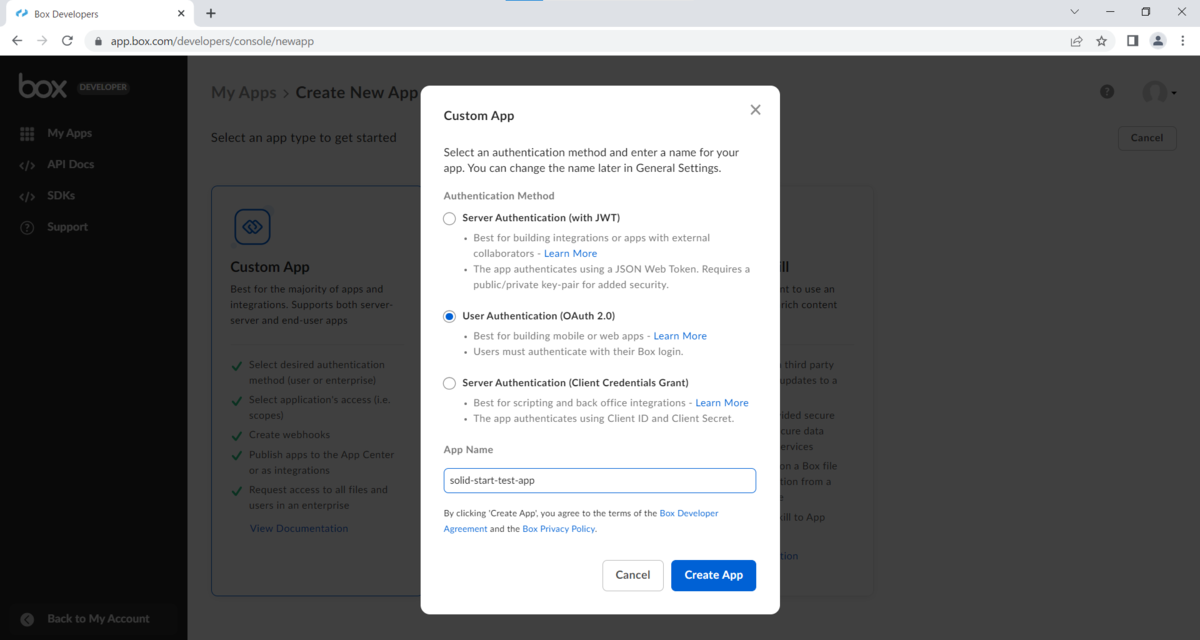Image resolution: width=1200 pixels, height=640 pixels.
Task: Click the Custom App card icon
Action: [252, 227]
